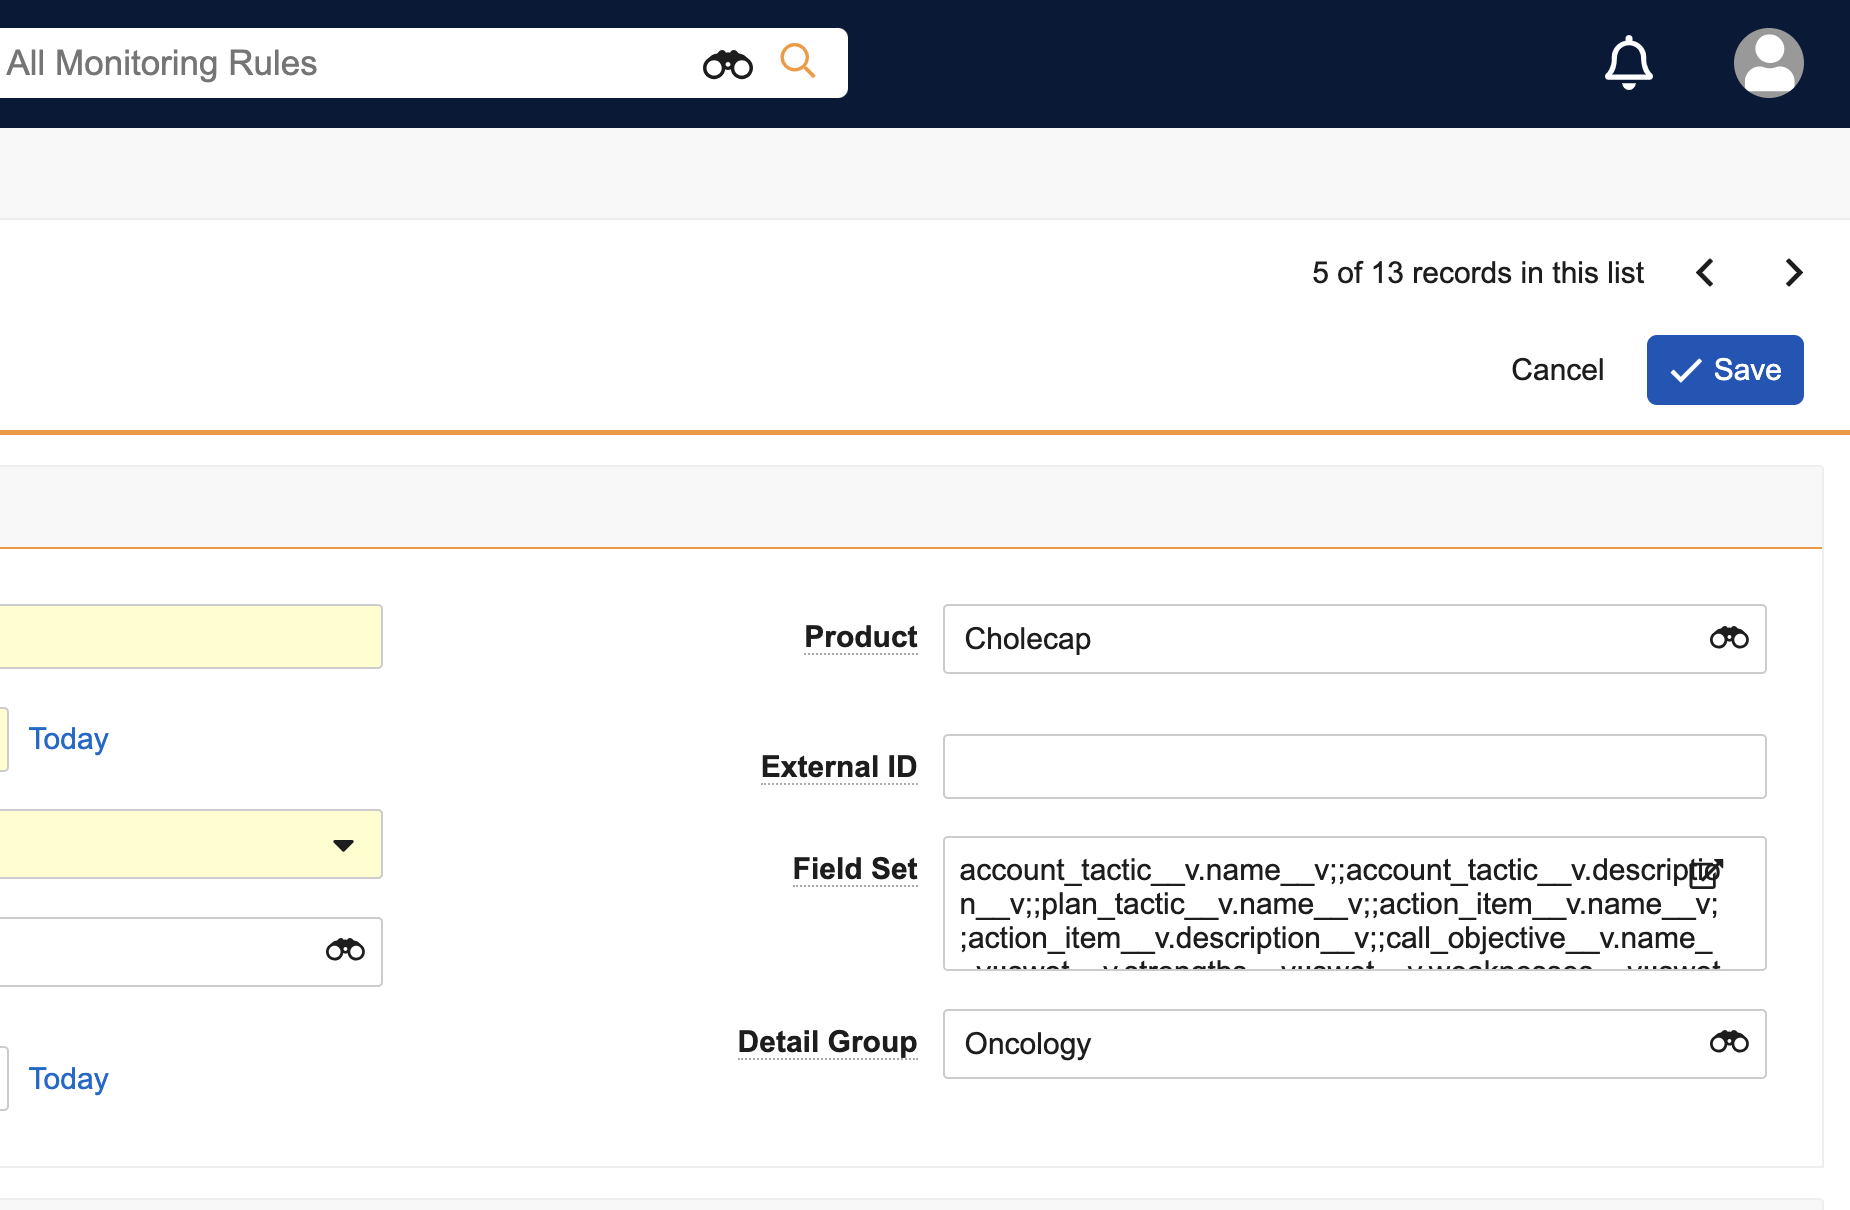Focus the empty External ID field
Image resolution: width=1850 pixels, height=1210 pixels.
(x=1354, y=767)
